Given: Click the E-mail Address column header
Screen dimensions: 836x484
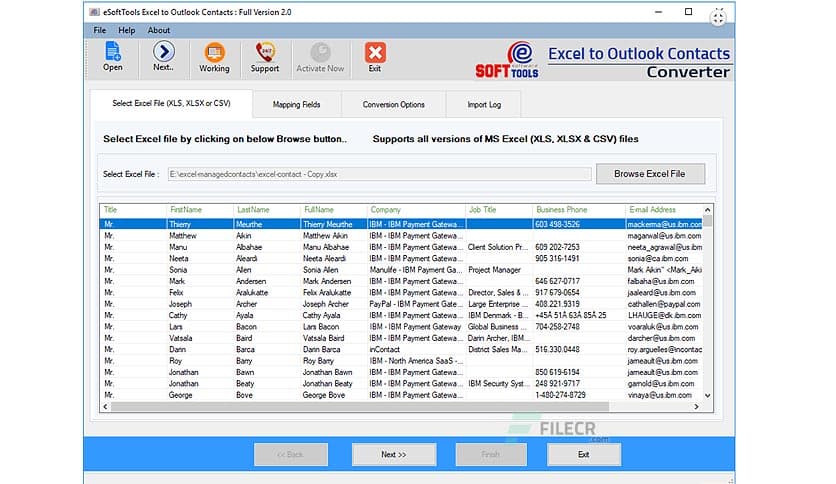Looking at the screenshot, I should click(x=664, y=210).
